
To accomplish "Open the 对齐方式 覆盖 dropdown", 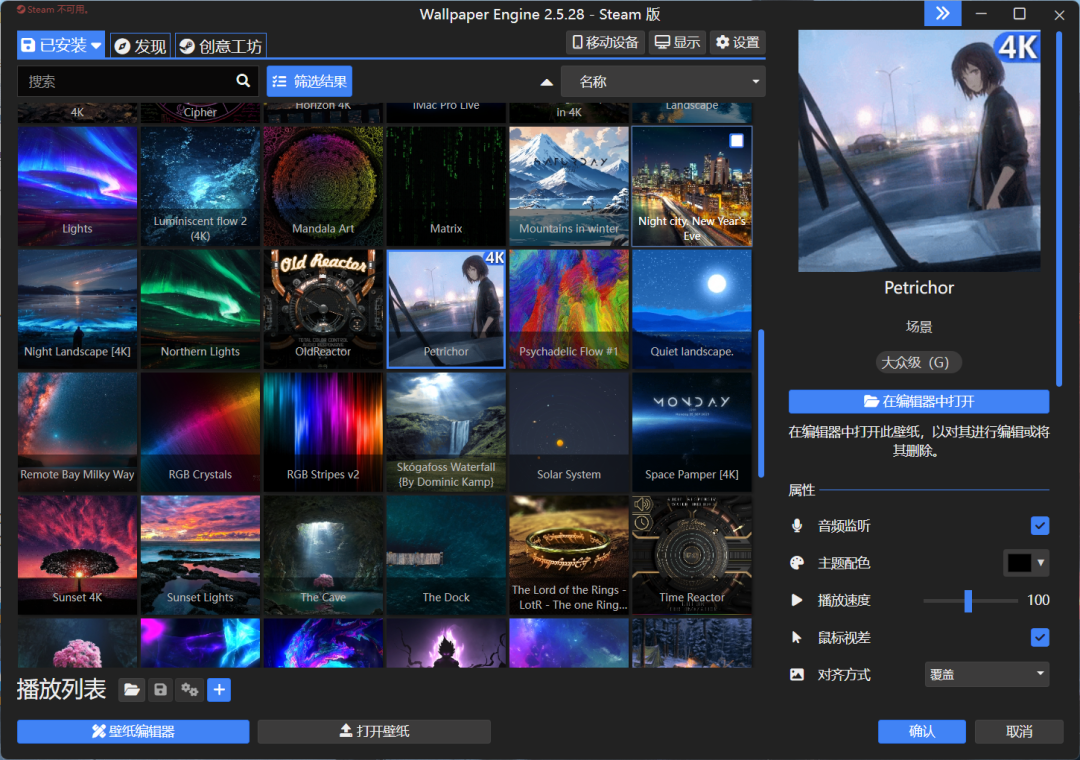I will [986, 674].
